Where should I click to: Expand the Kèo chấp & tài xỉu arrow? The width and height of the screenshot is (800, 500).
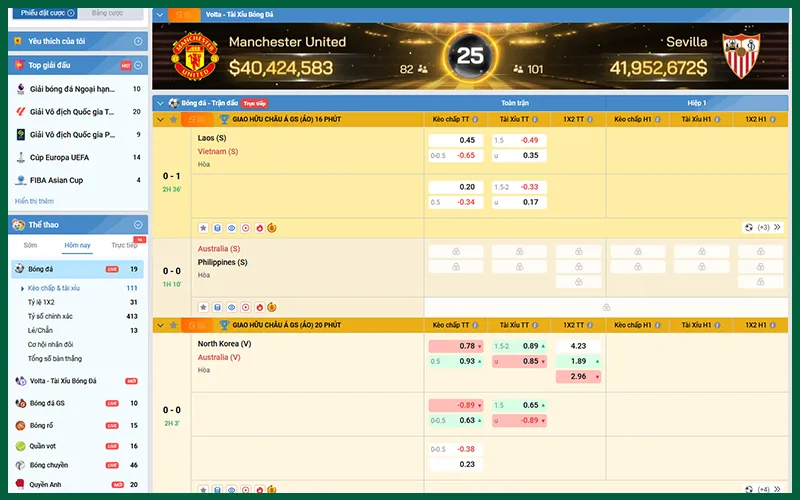[x=22, y=288]
